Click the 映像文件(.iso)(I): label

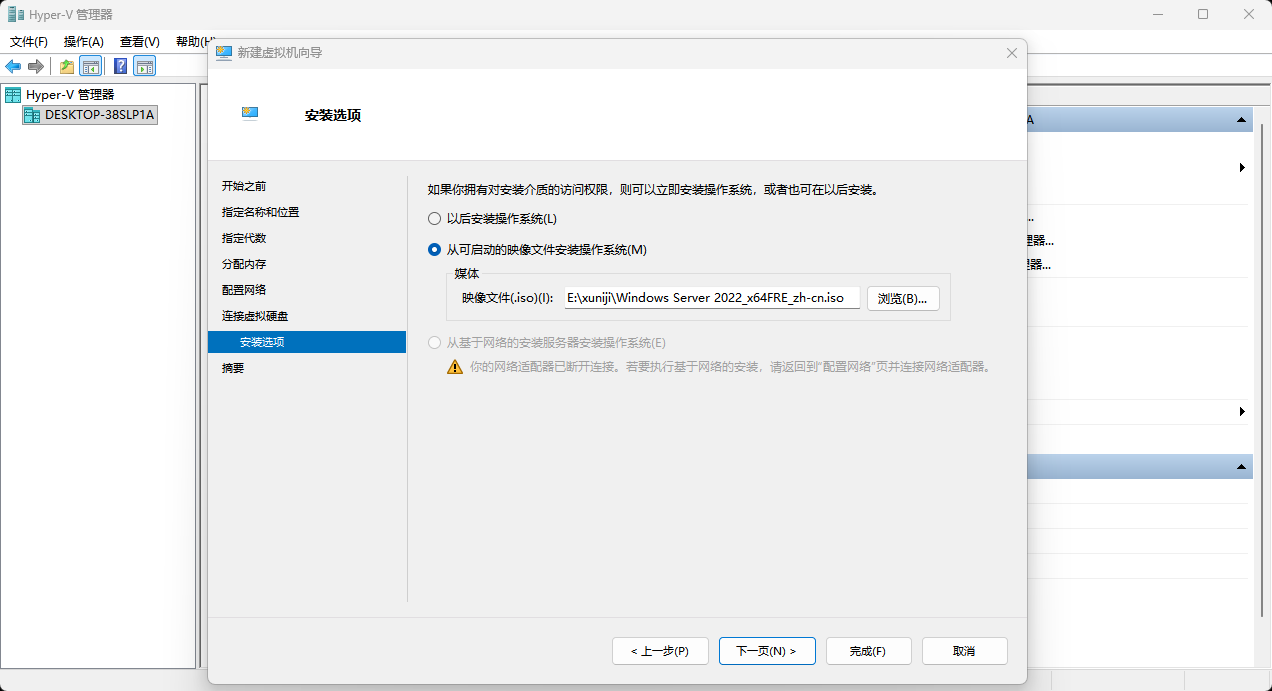click(x=507, y=298)
